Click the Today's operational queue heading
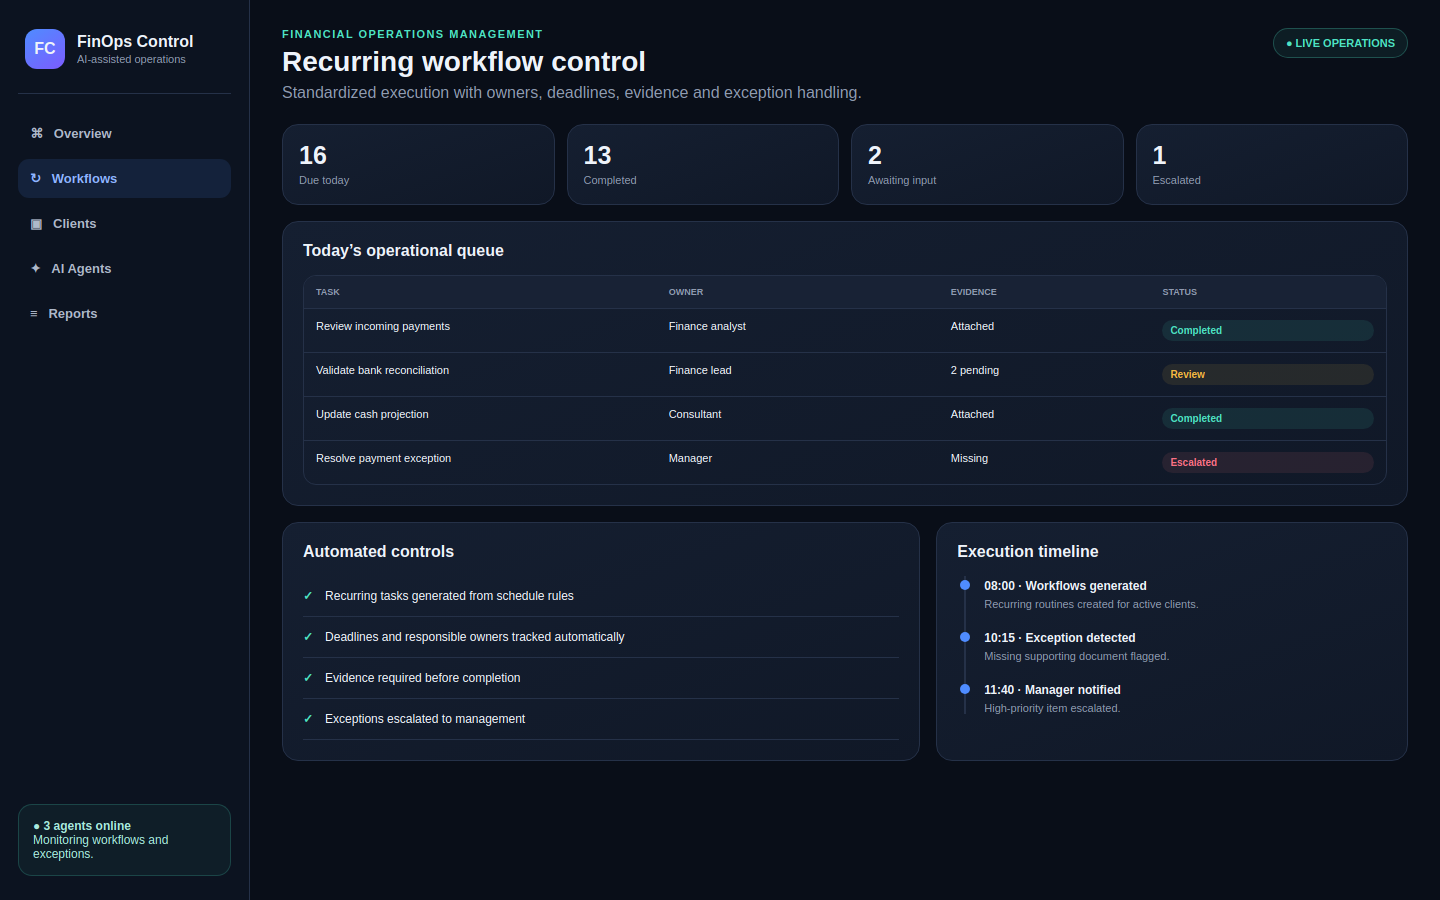The width and height of the screenshot is (1440, 900). coord(403,250)
